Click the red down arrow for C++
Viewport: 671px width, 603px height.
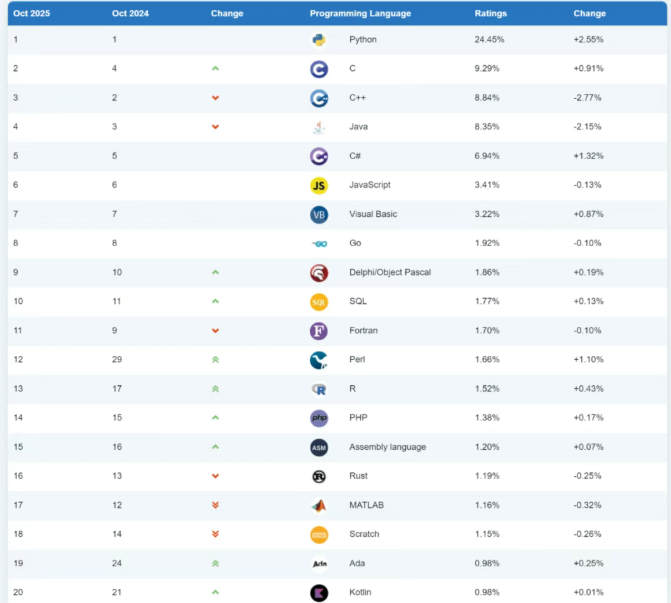coord(215,98)
